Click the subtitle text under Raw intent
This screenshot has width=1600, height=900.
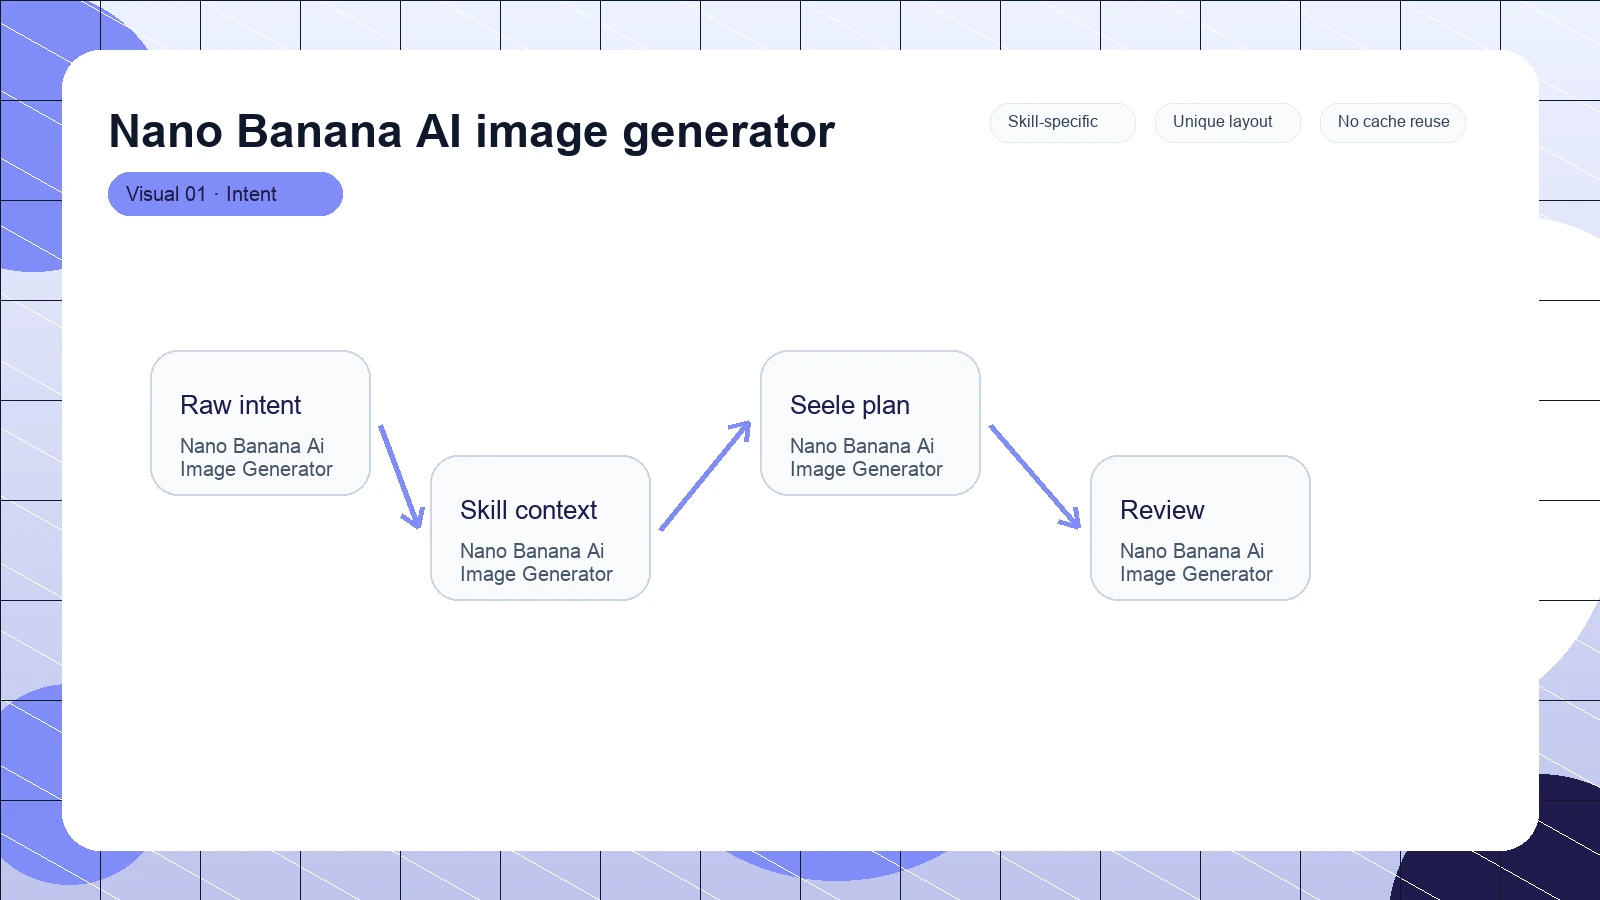coord(256,457)
